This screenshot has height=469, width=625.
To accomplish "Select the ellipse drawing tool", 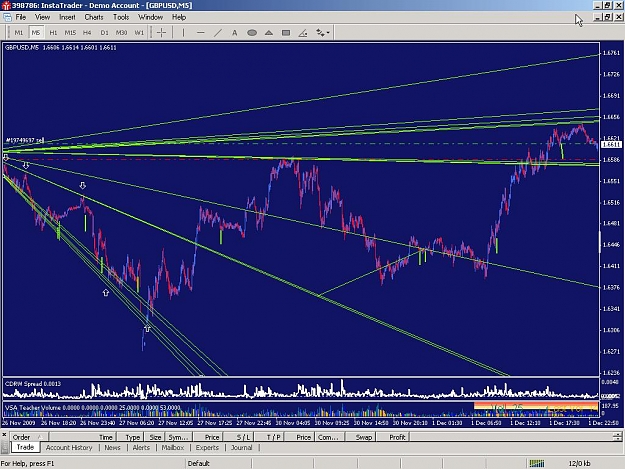I will click(252, 33).
